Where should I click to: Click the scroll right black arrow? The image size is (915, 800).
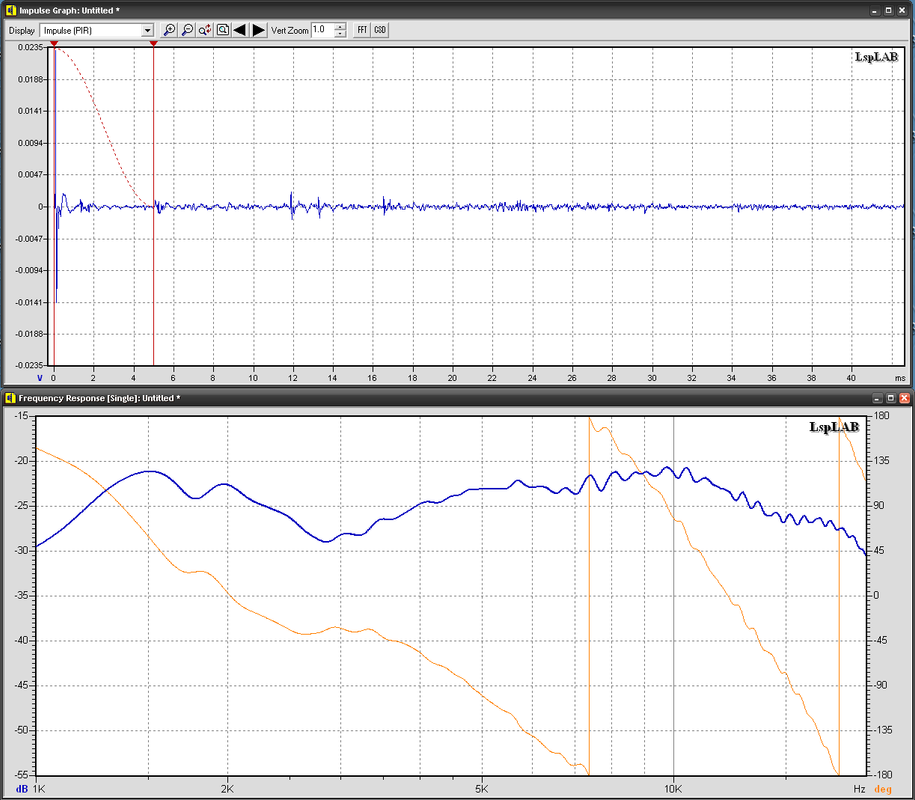[x=259, y=30]
